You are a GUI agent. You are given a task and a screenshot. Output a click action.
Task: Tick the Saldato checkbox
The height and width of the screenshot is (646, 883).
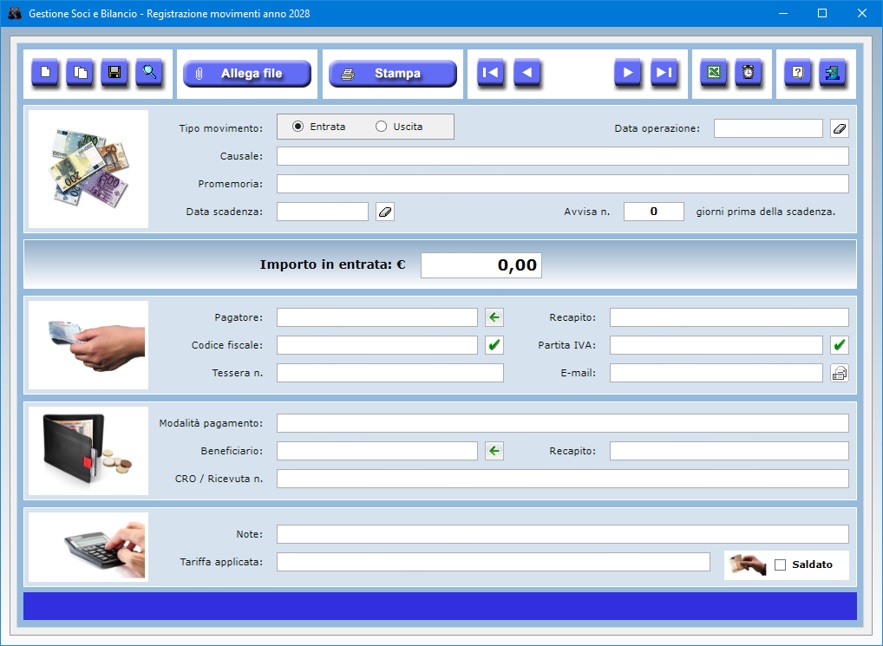(780, 565)
